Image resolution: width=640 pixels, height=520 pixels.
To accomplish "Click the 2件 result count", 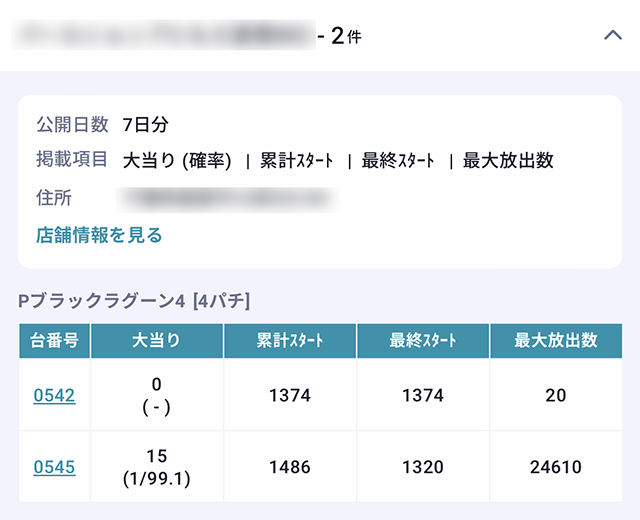I will click(345, 37).
